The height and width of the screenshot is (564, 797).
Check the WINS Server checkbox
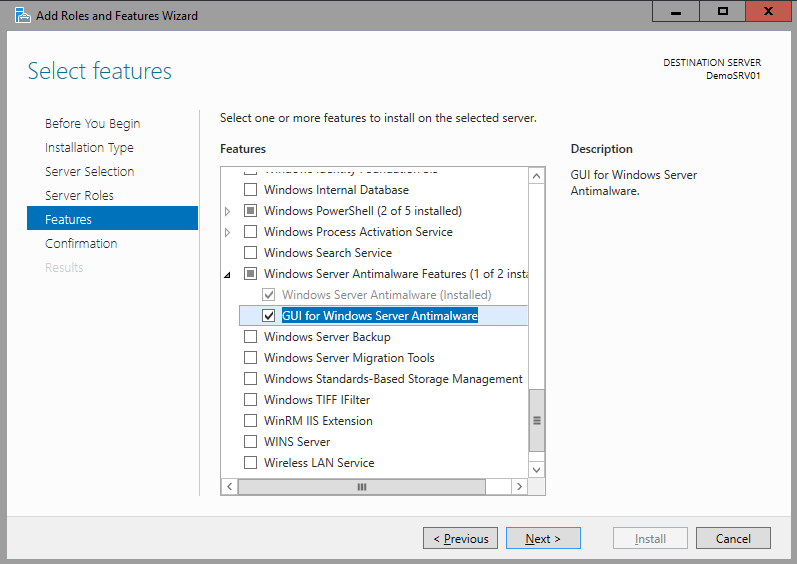(x=251, y=442)
